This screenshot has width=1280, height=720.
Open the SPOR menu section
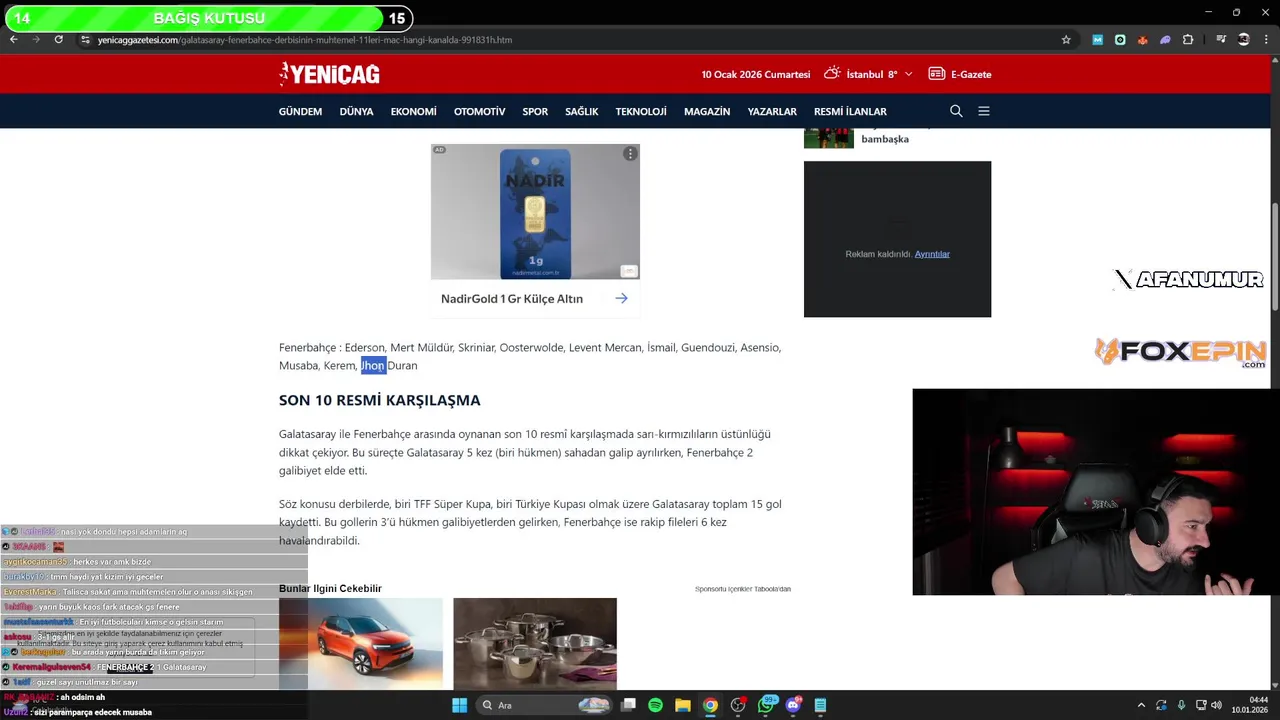coord(535,111)
